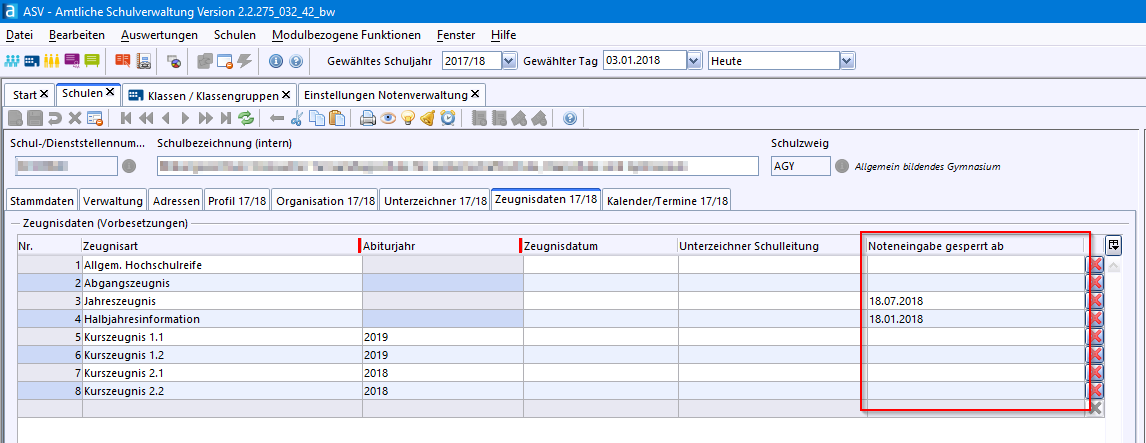The image size is (1146, 443).
Task: Switch to the Unterzeichner 17/18 tab
Action: [x=435, y=200]
